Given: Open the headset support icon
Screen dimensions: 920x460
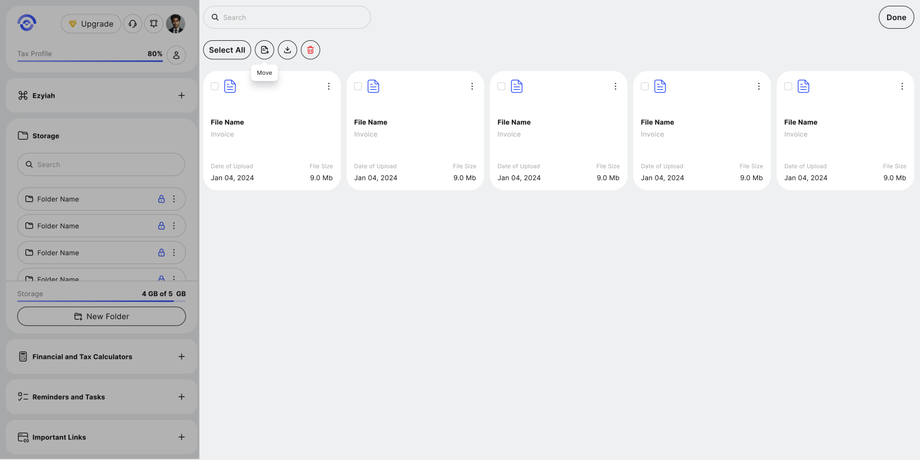Looking at the screenshot, I should click(x=132, y=24).
